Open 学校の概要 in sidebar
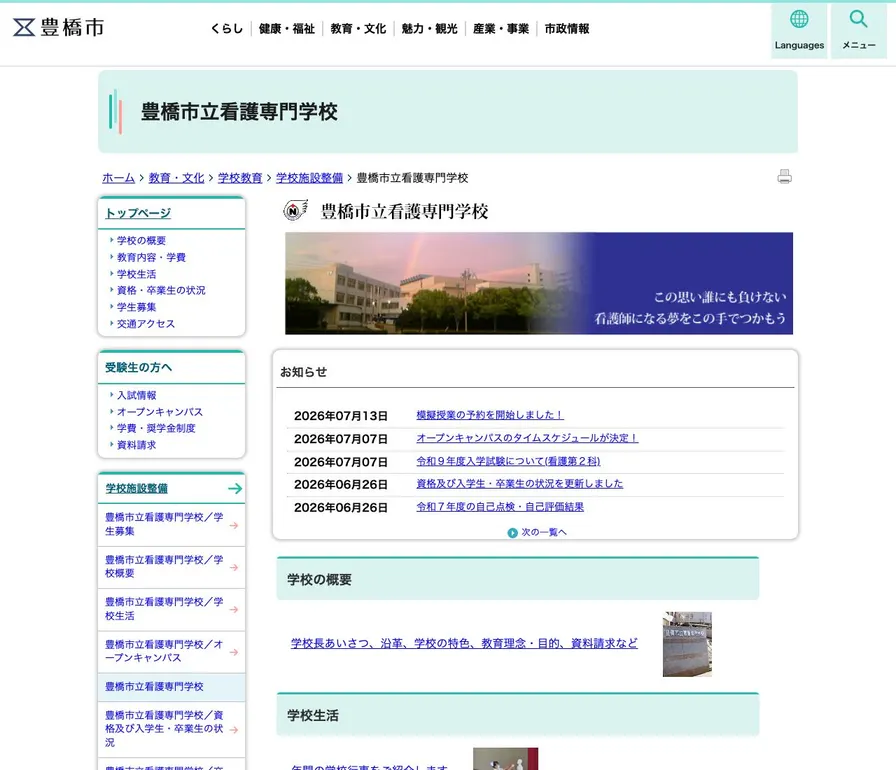 pos(141,240)
